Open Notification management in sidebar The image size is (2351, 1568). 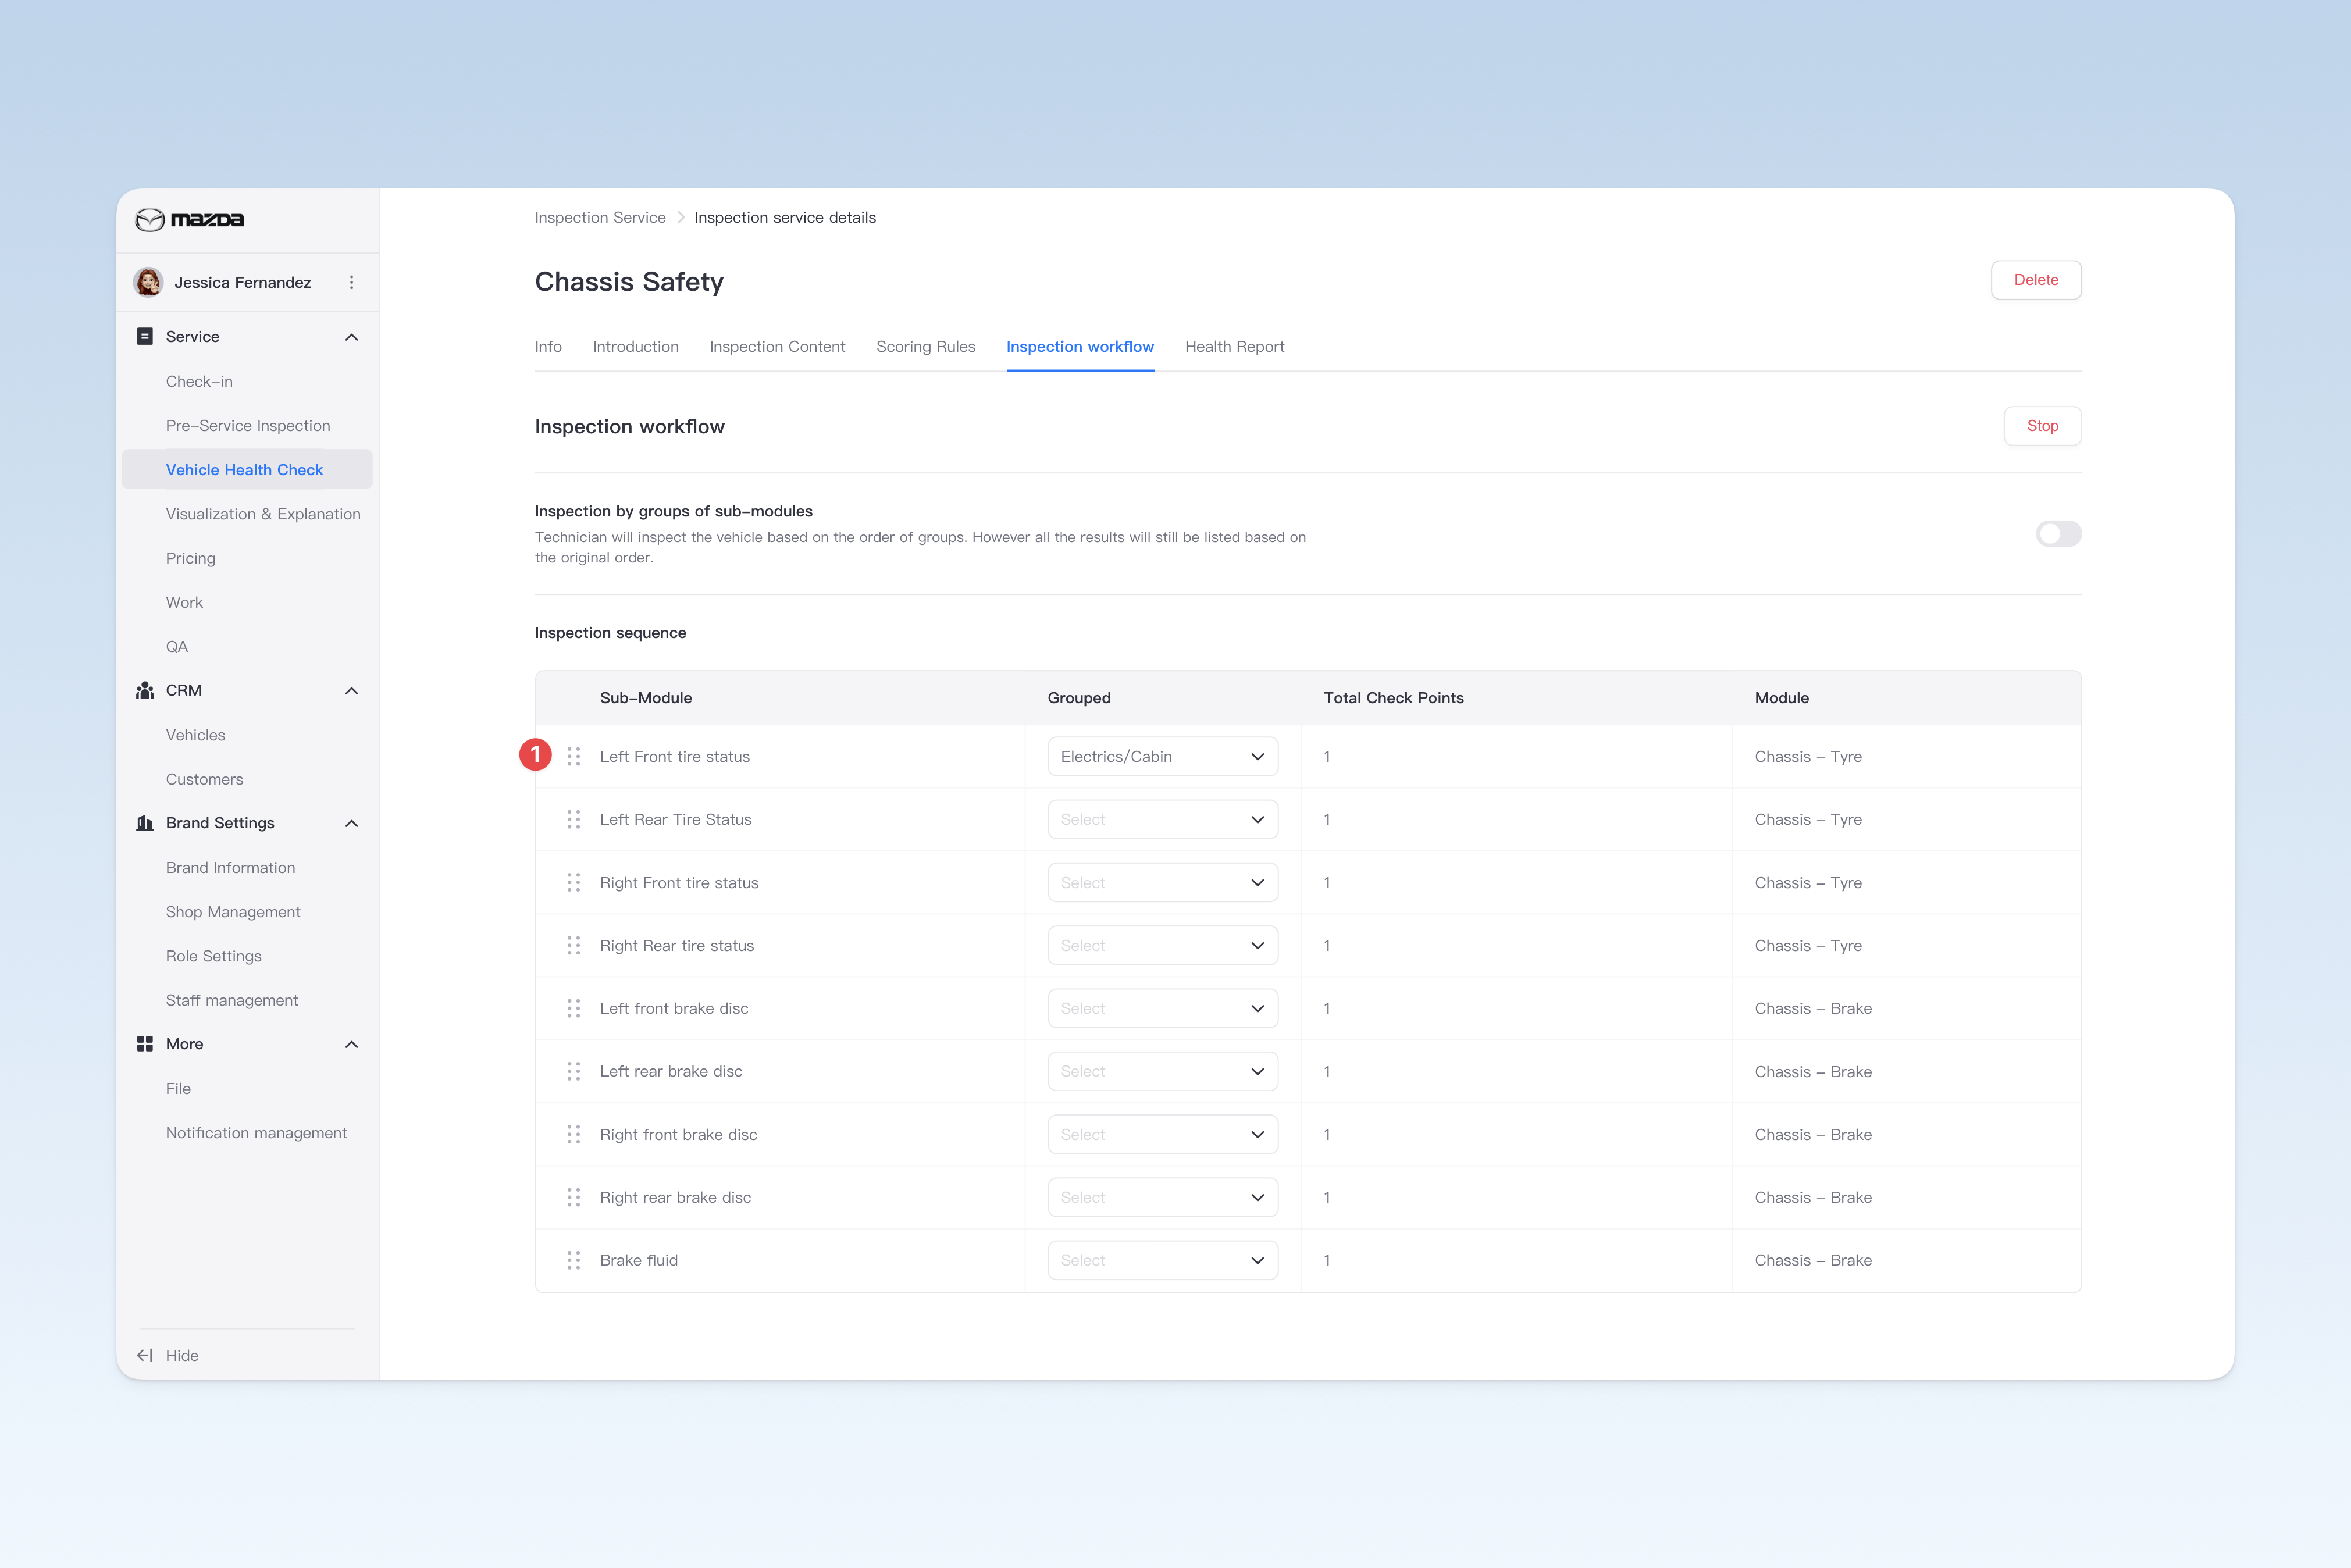(256, 1133)
